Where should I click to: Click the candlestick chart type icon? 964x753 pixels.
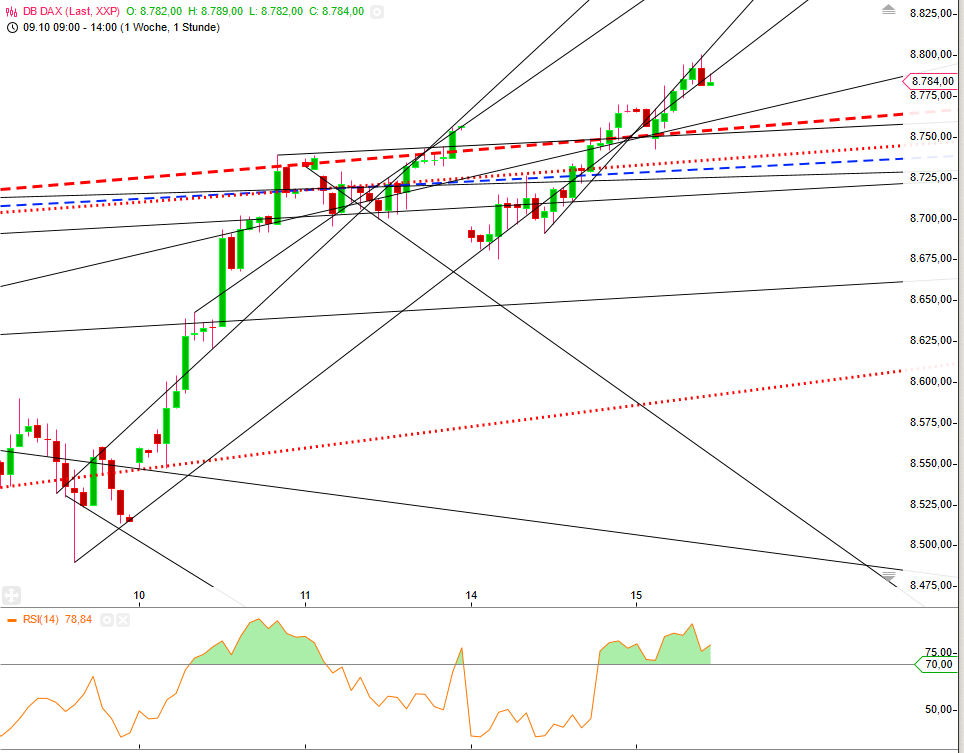tap(10, 10)
